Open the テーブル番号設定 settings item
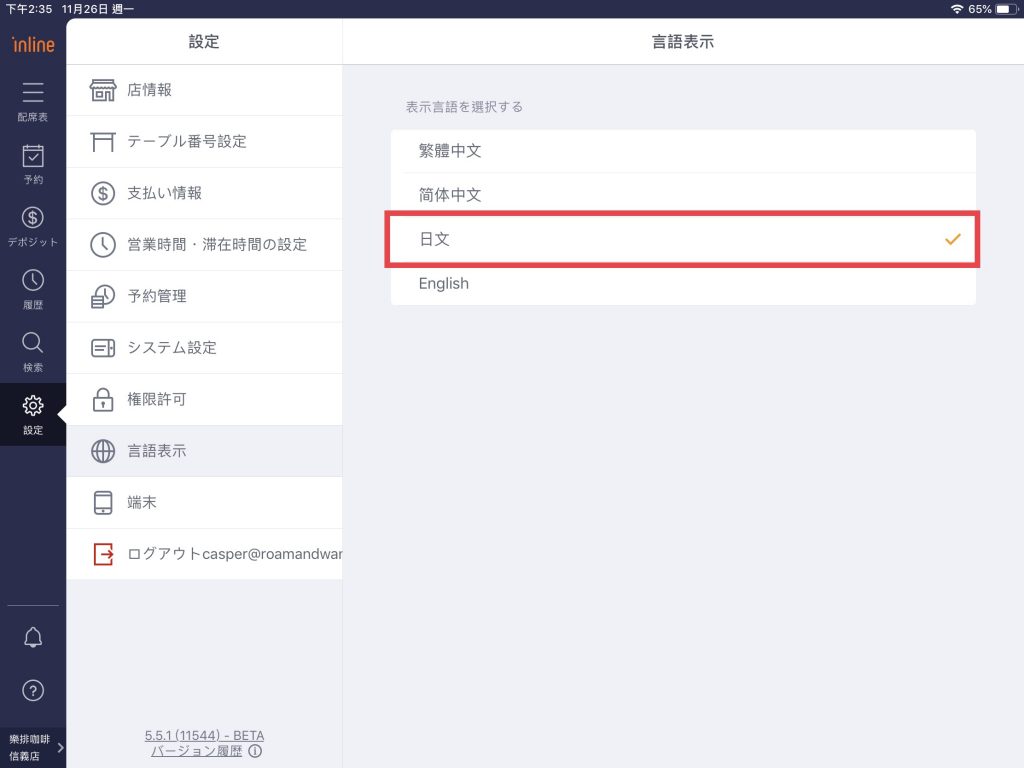1024x768 pixels. pyautogui.click(x=204, y=142)
